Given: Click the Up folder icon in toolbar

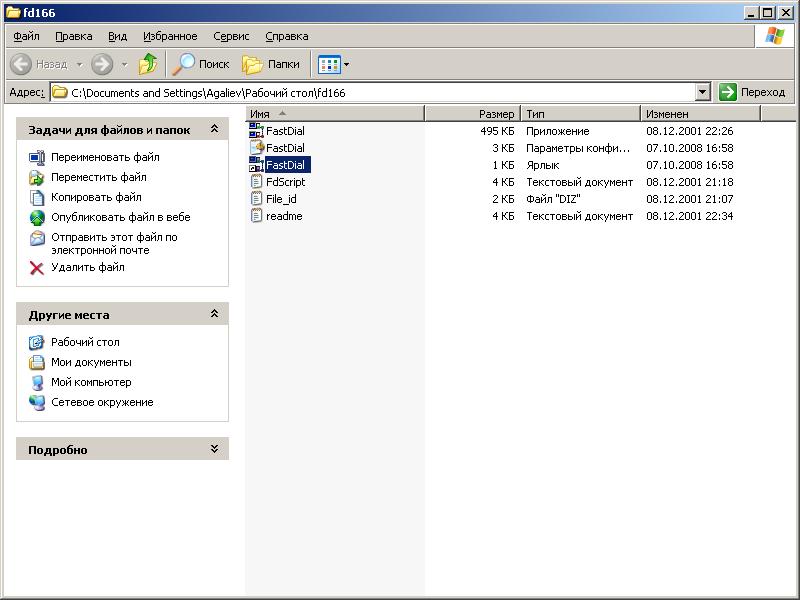Looking at the screenshot, I should 148,64.
